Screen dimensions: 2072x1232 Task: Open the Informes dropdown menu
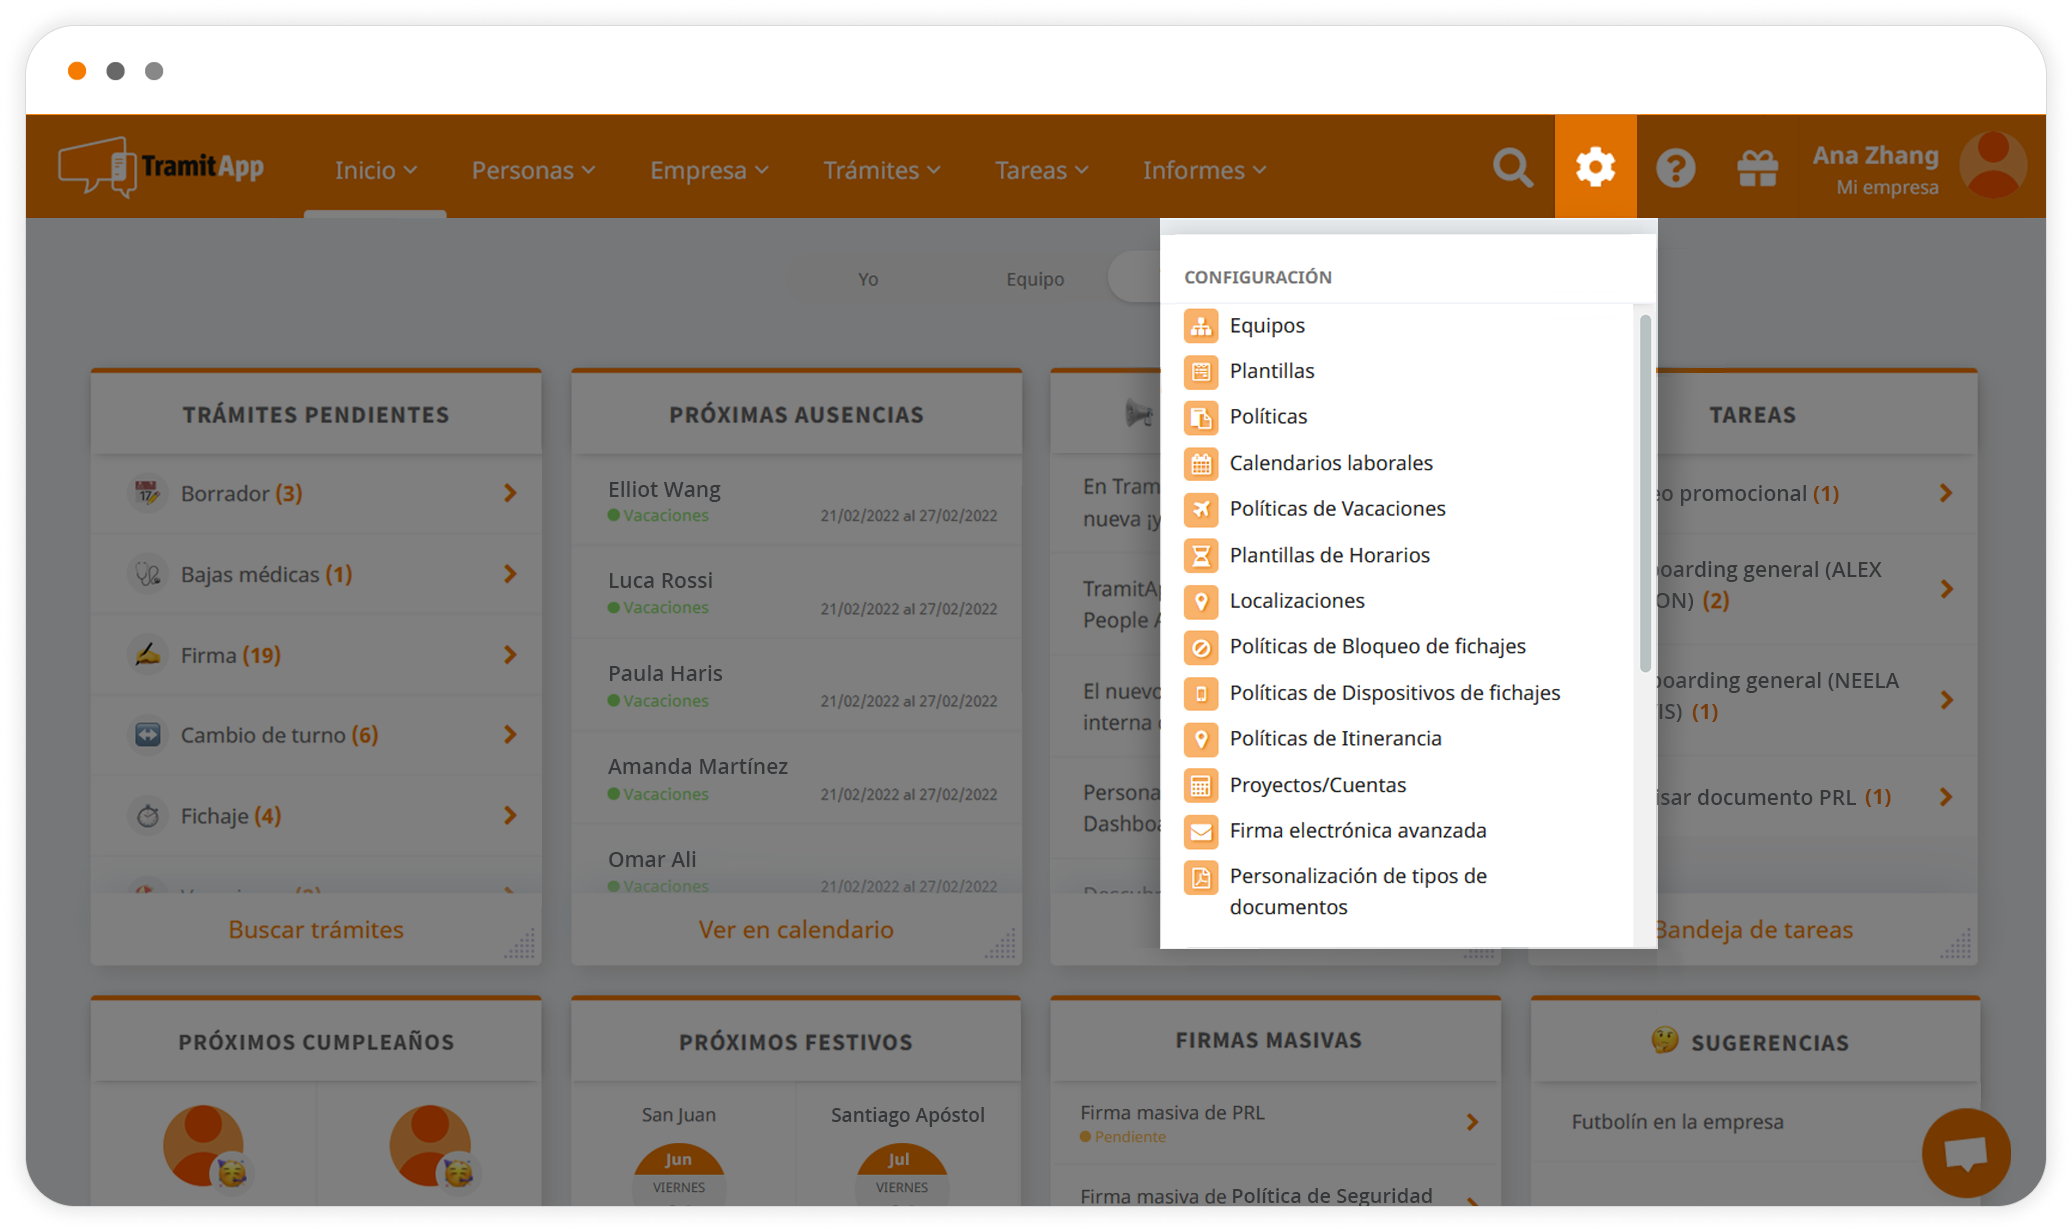tap(1204, 170)
